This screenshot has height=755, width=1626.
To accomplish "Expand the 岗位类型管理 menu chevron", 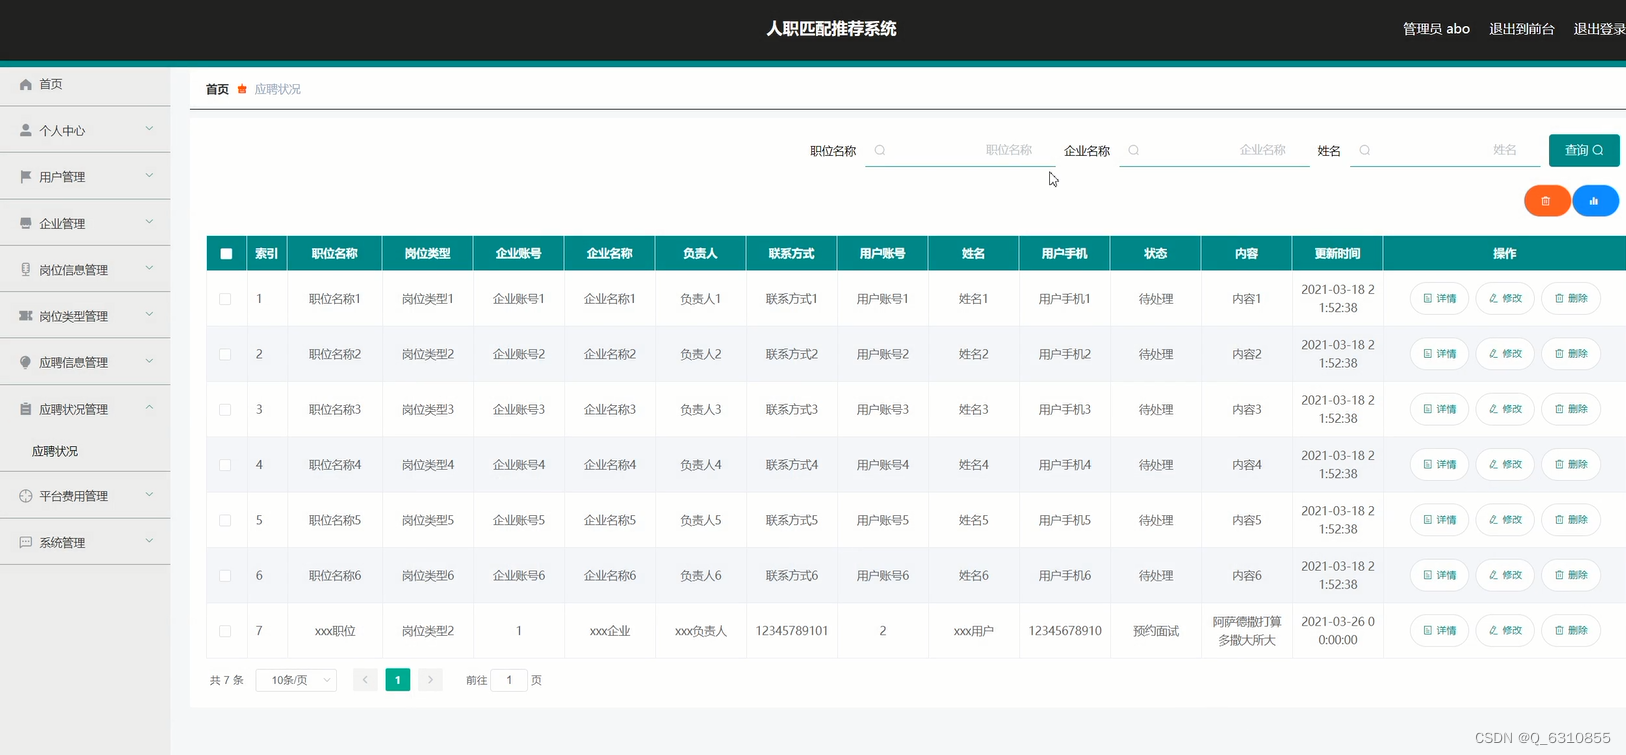I will 149,314.
